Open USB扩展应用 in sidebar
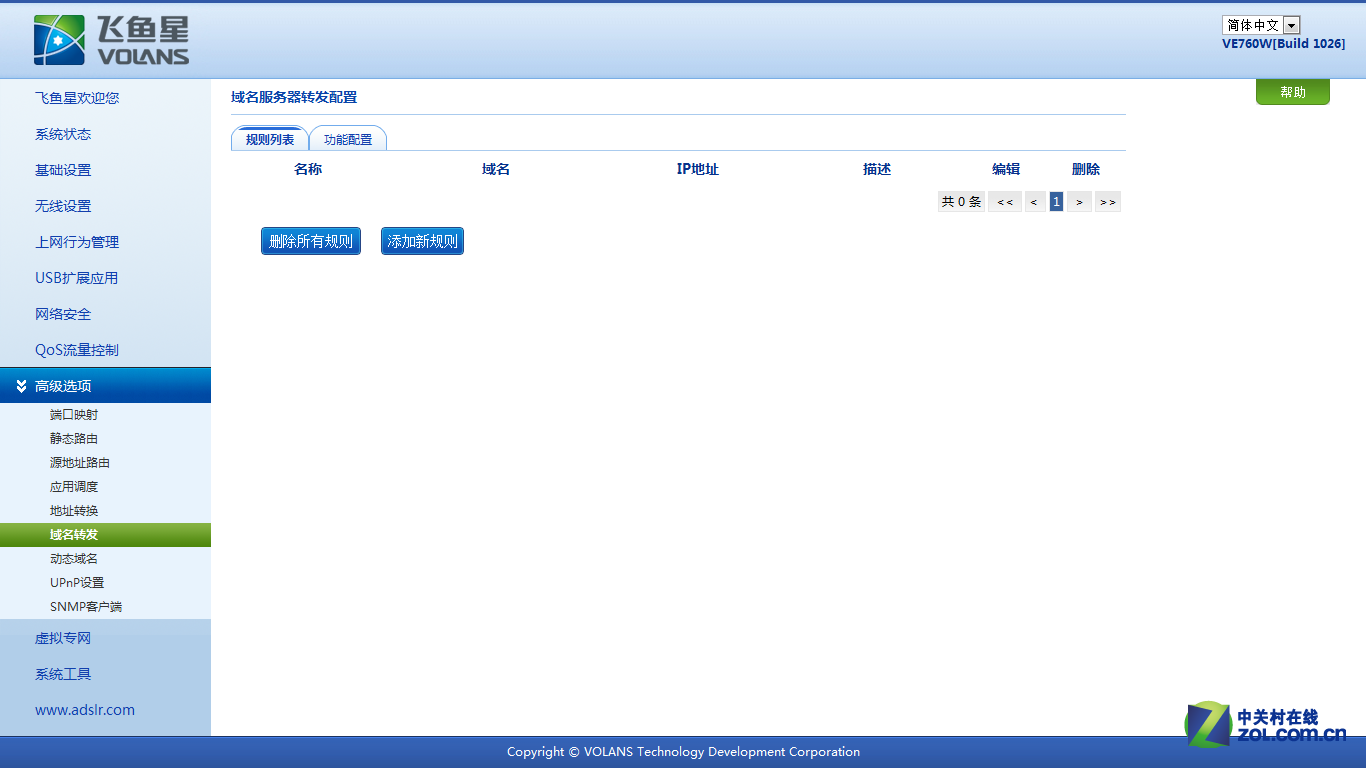This screenshot has height=768, width=1366. point(76,278)
